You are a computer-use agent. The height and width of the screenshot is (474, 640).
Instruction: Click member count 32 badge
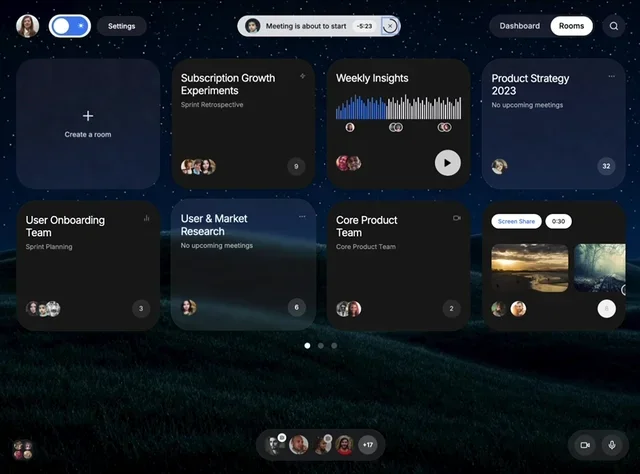coord(606,166)
